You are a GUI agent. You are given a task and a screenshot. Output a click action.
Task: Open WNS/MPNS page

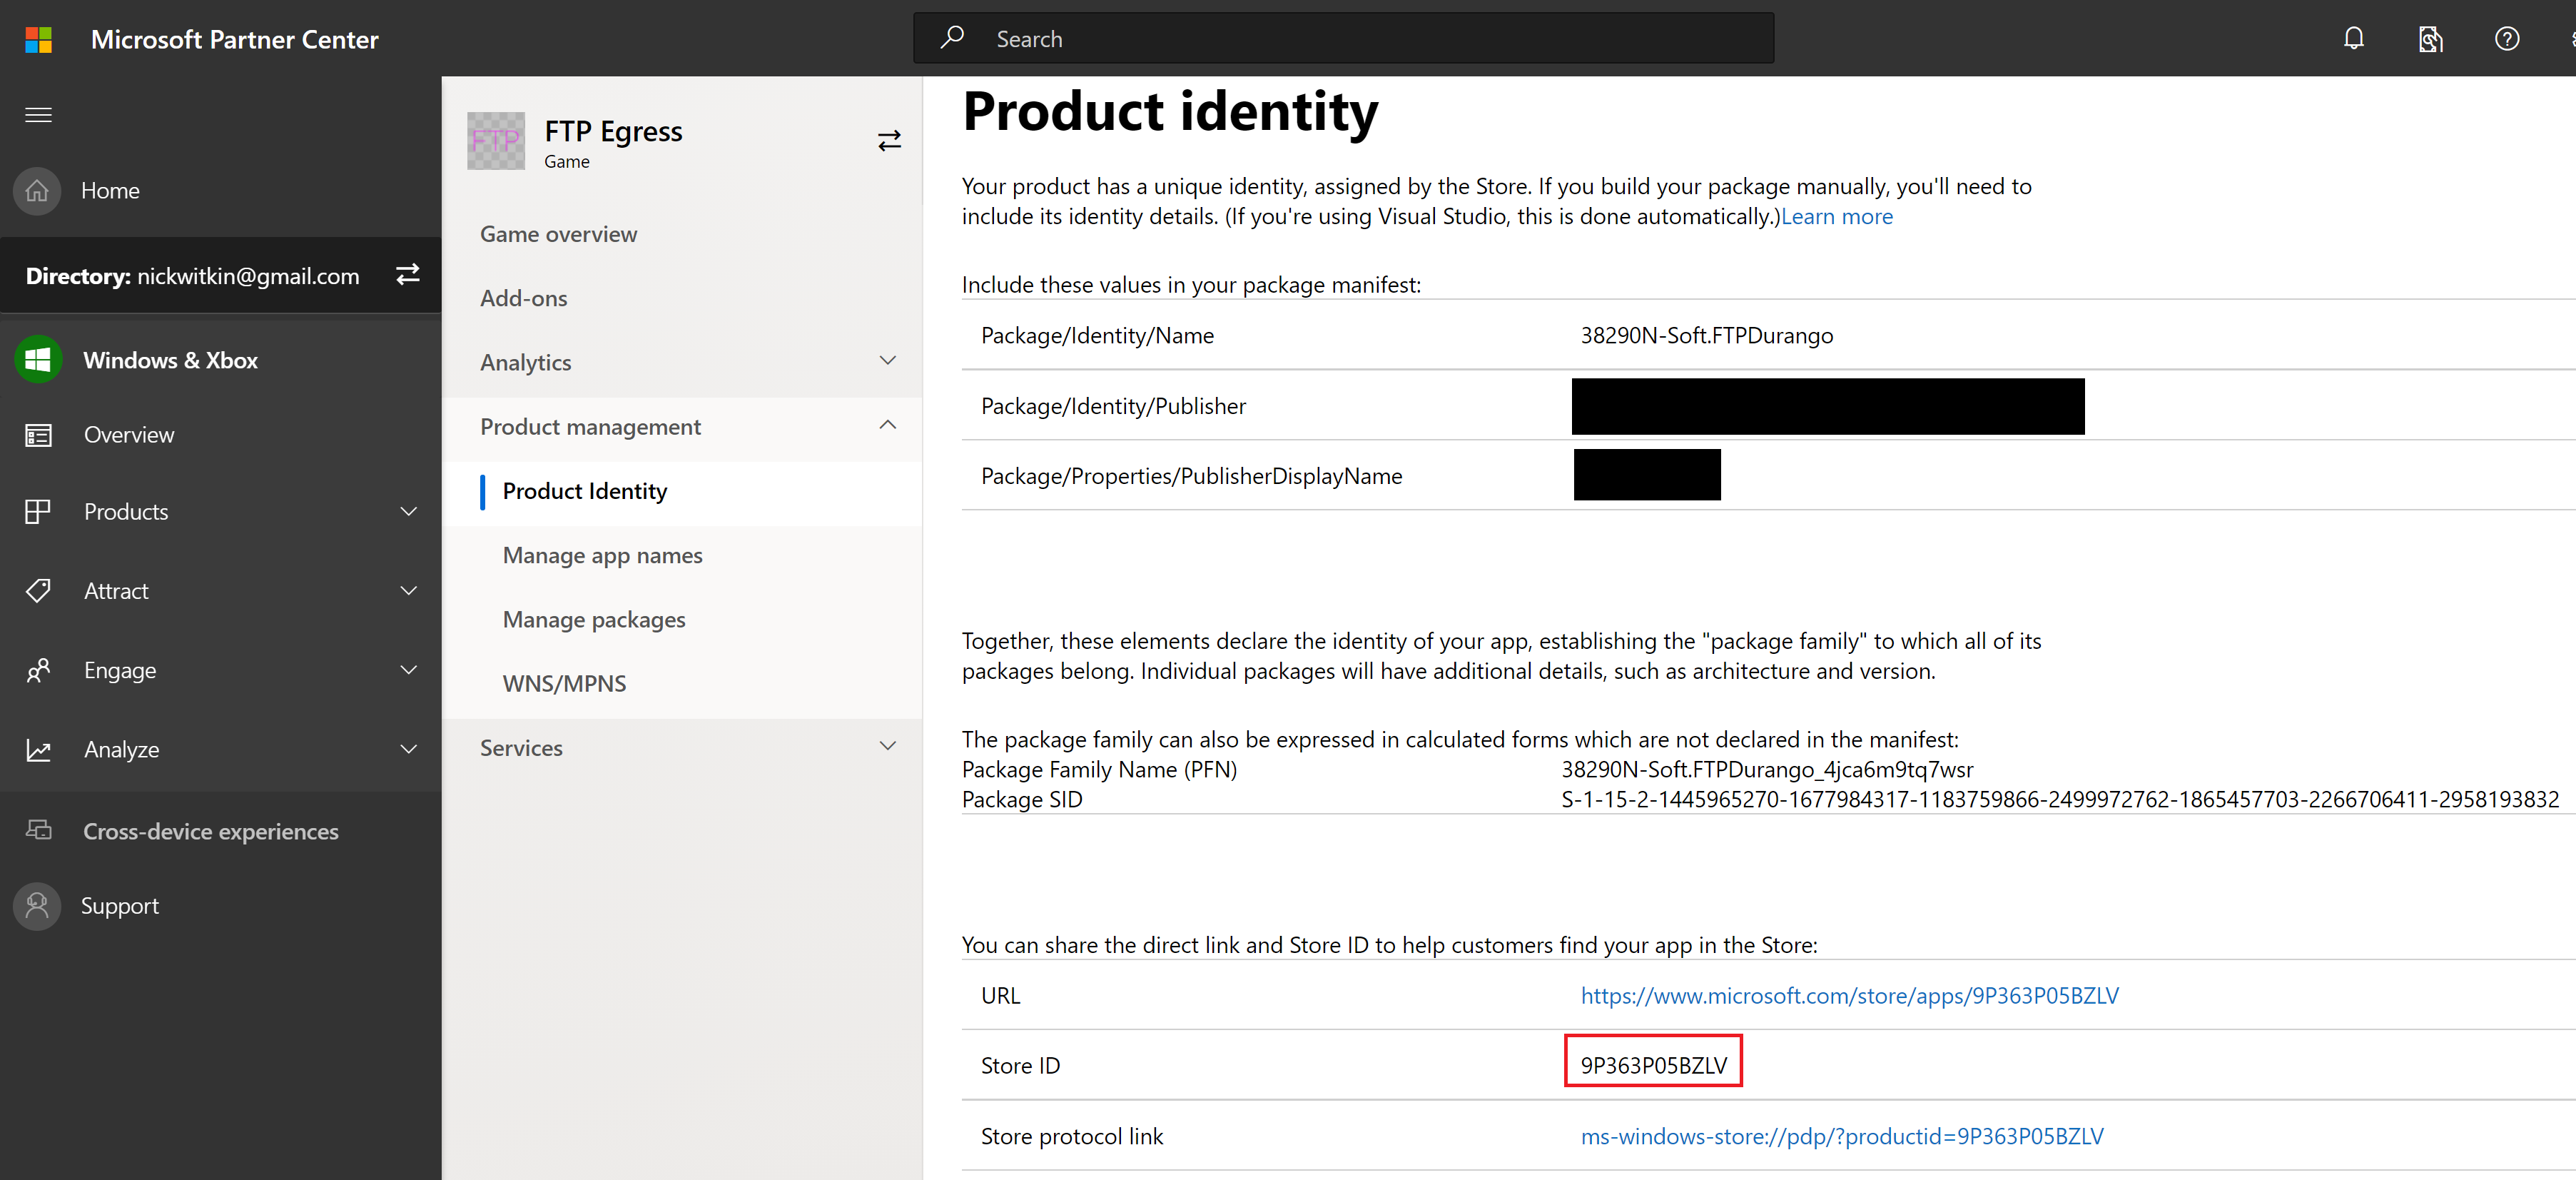coord(564,684)
